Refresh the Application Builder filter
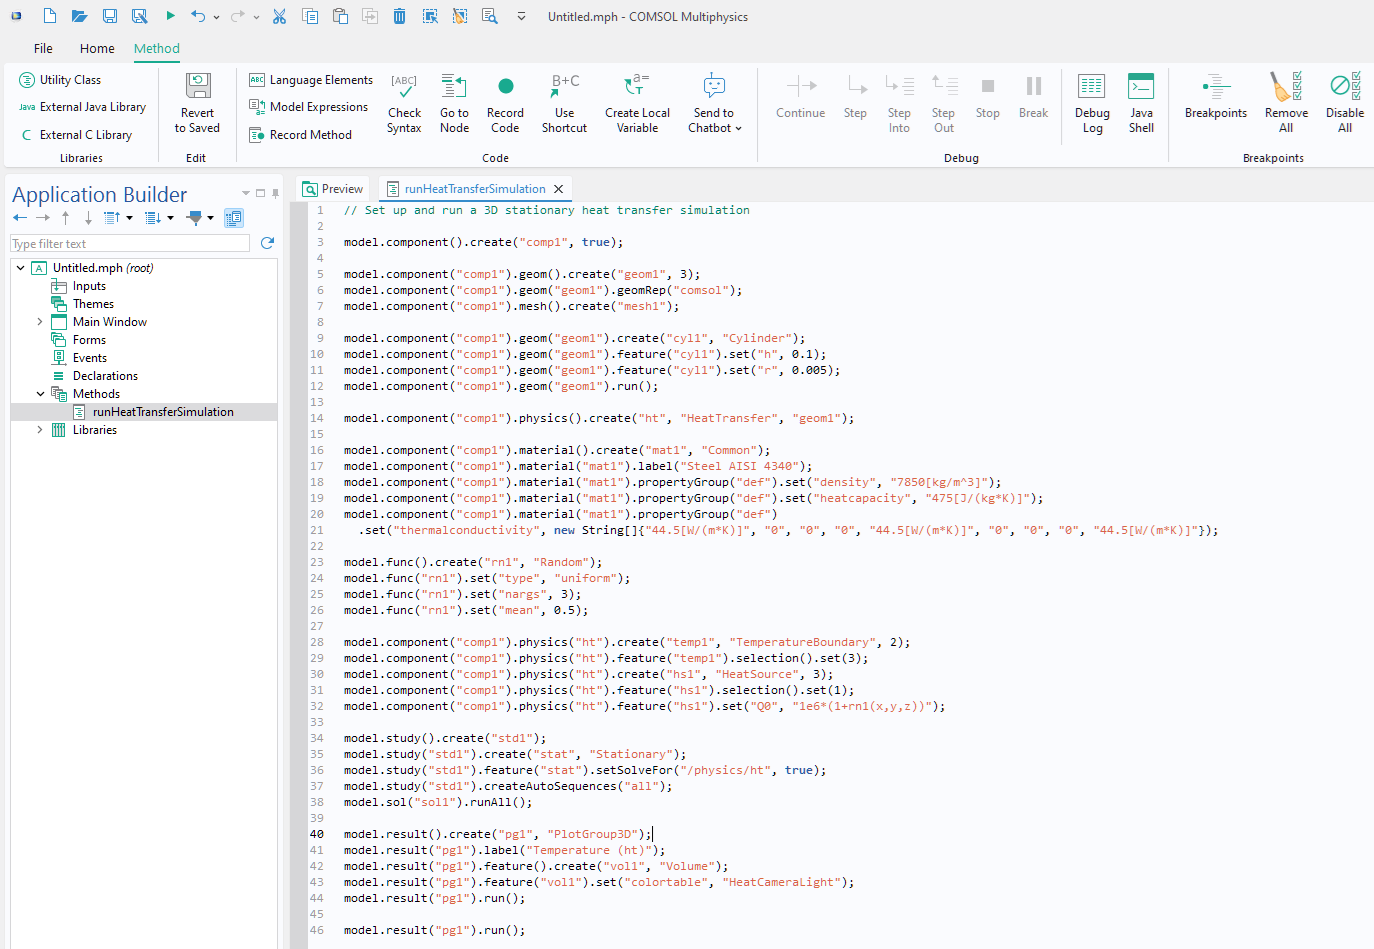This screenshot has width=1374, height=949. 267,243
